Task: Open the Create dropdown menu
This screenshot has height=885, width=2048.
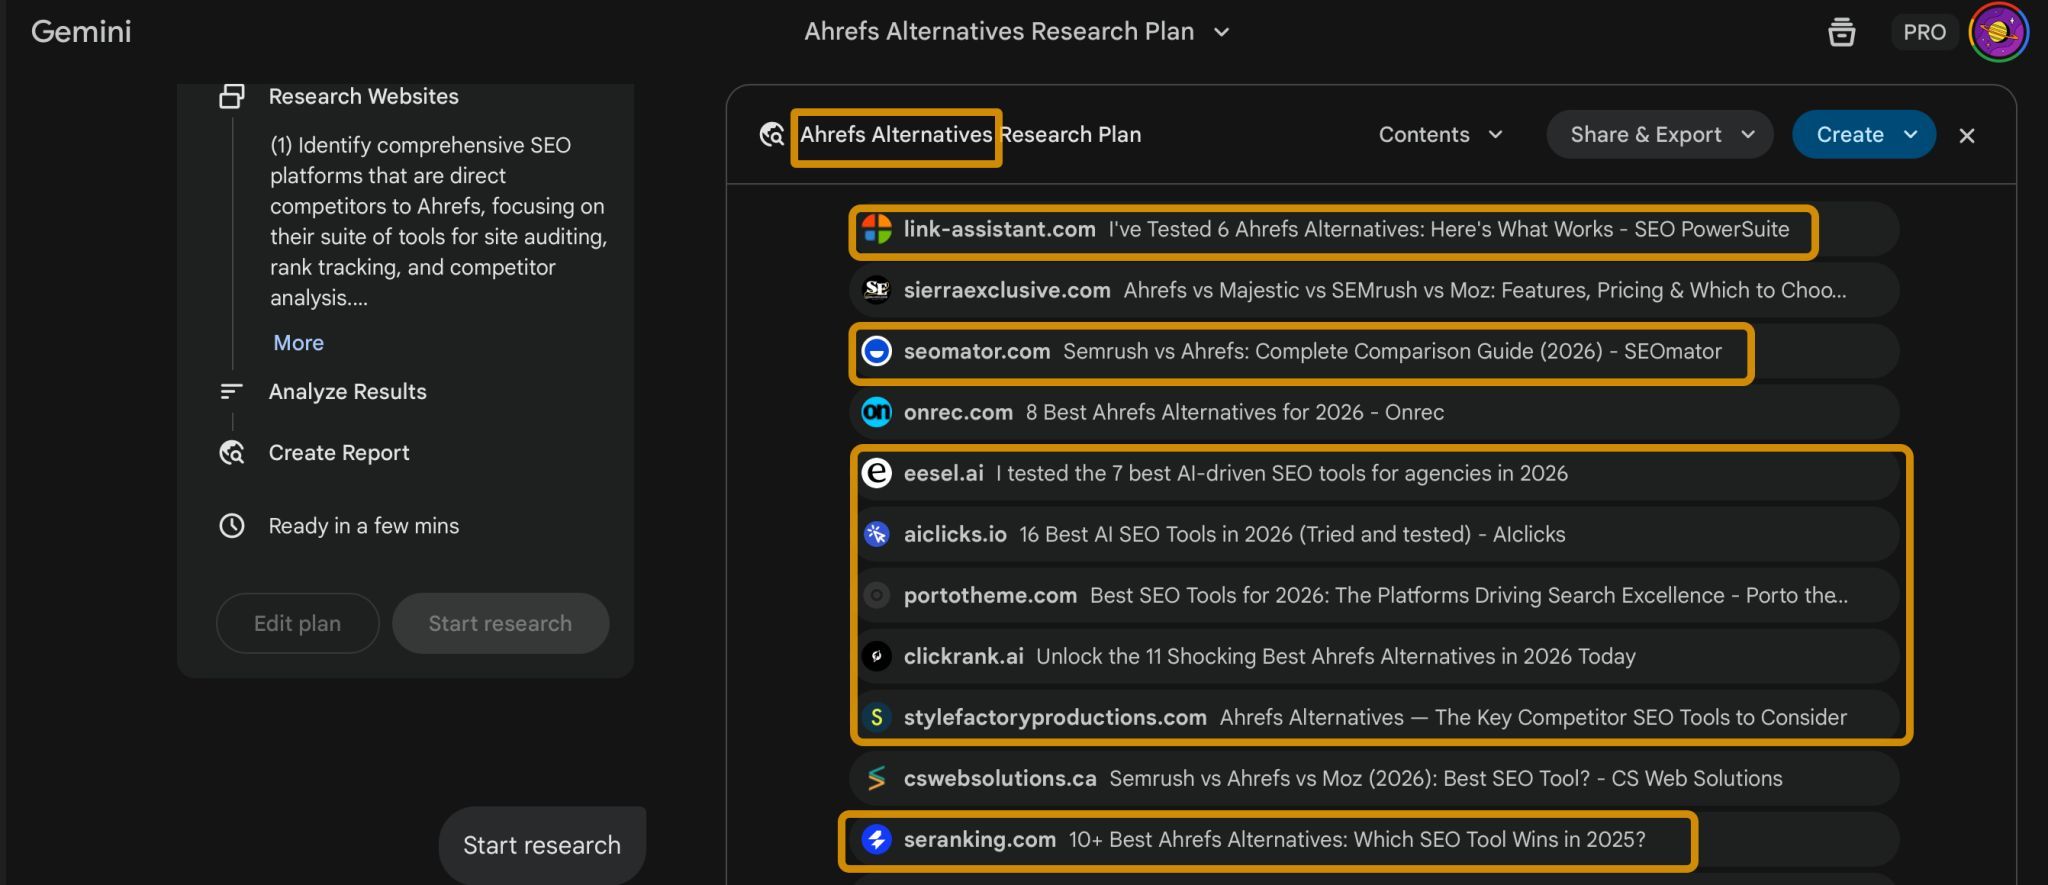Action: [x=1863, y=135]
